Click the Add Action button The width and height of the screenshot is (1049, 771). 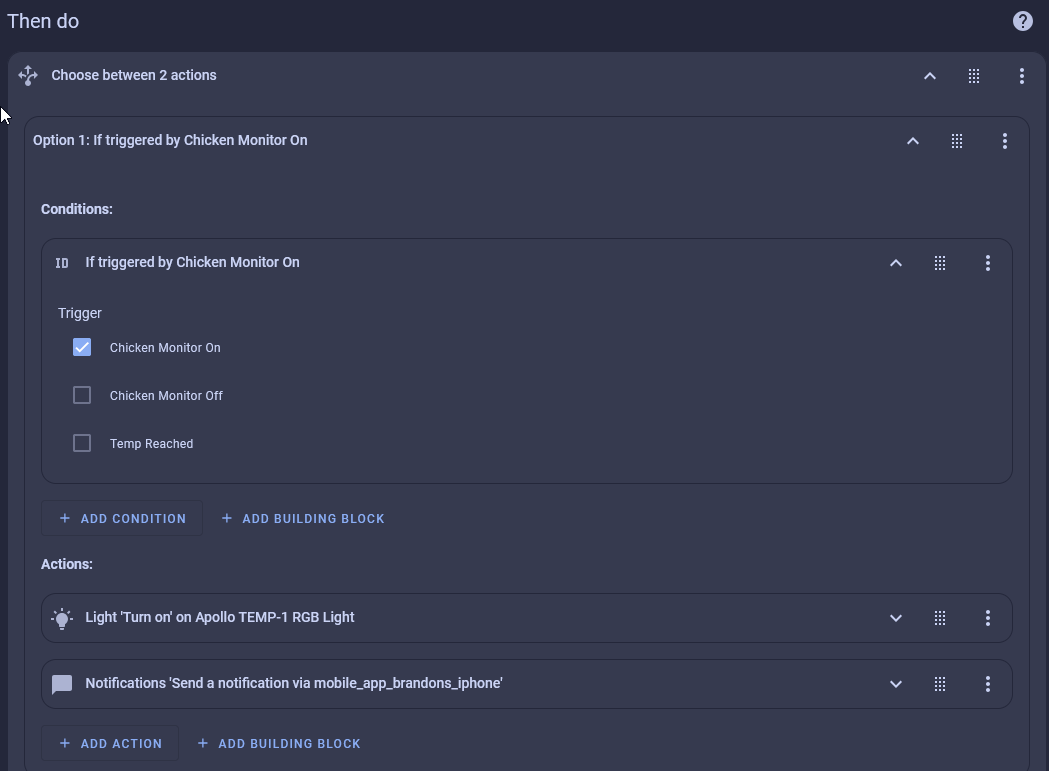[x=110, y=743]
